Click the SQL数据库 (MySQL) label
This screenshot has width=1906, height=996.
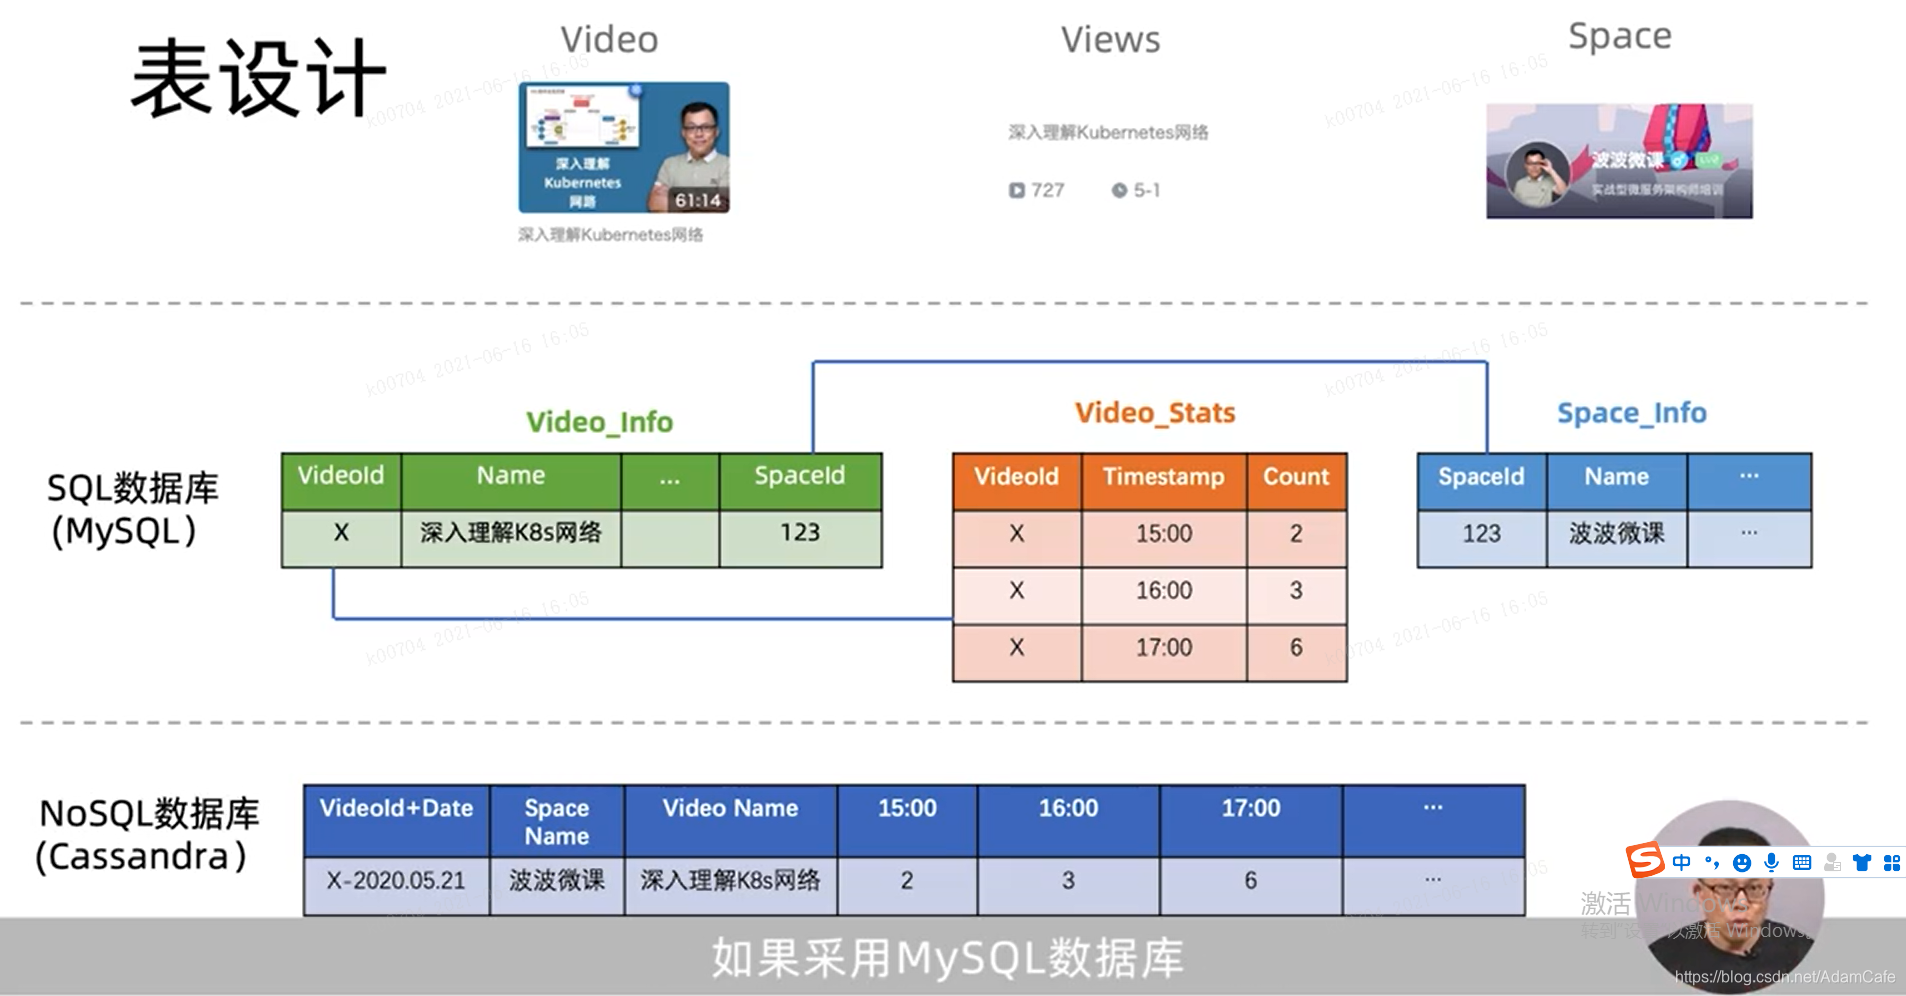click(131, 509)
